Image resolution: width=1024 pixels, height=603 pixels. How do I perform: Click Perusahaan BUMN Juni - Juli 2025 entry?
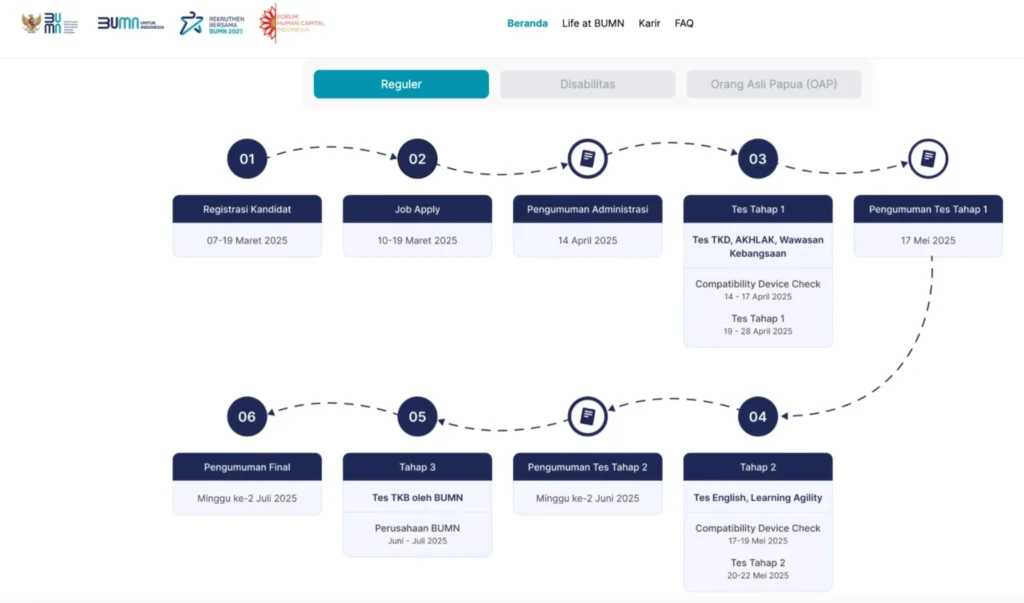coord(417,534)
